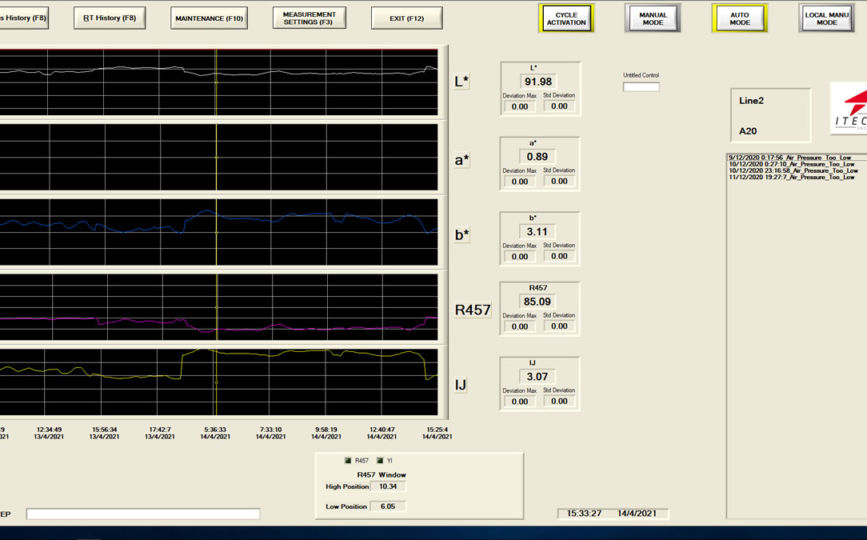Click the clock time 15:33:27
Screen dimensions: 867x540
click(584, 513)
